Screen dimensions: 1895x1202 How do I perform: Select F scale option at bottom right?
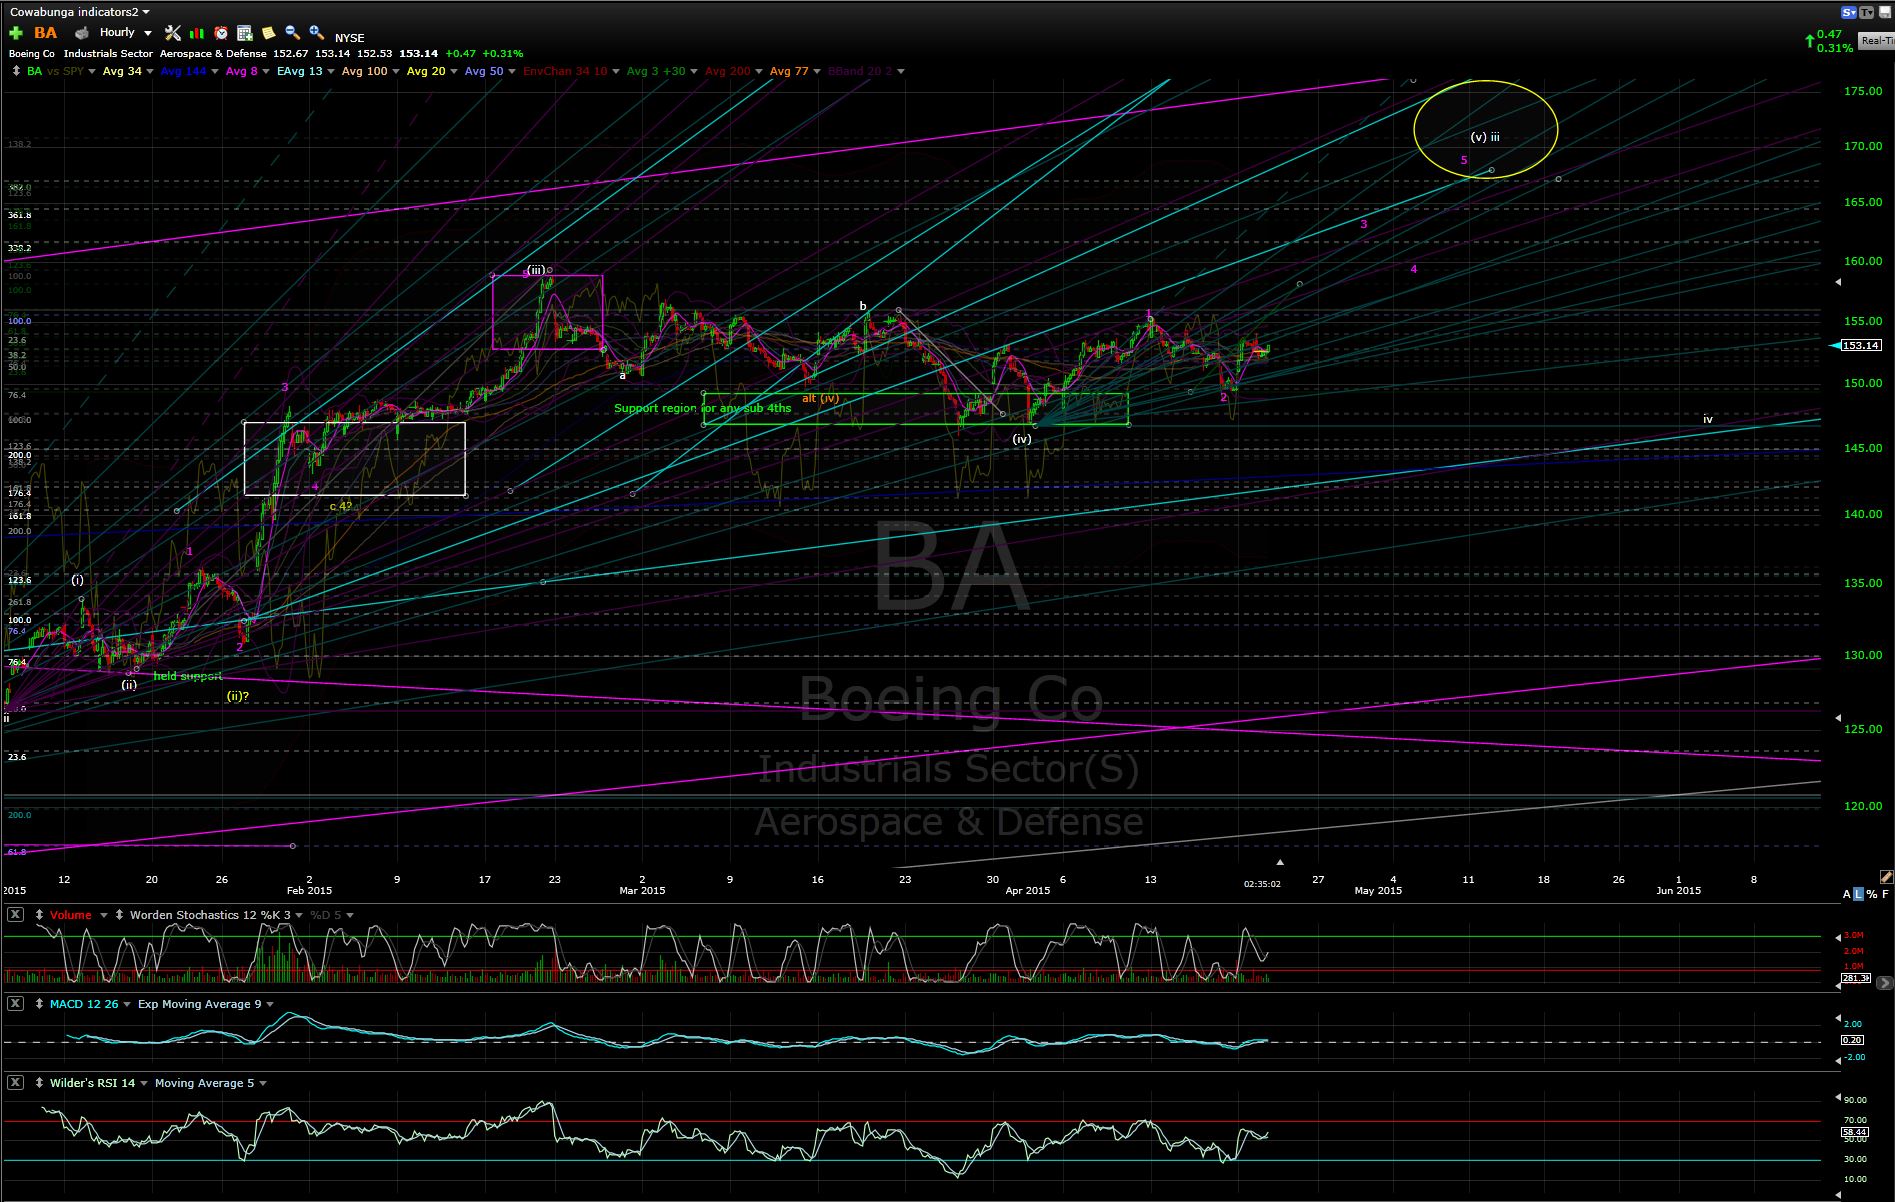(1886, 894)
